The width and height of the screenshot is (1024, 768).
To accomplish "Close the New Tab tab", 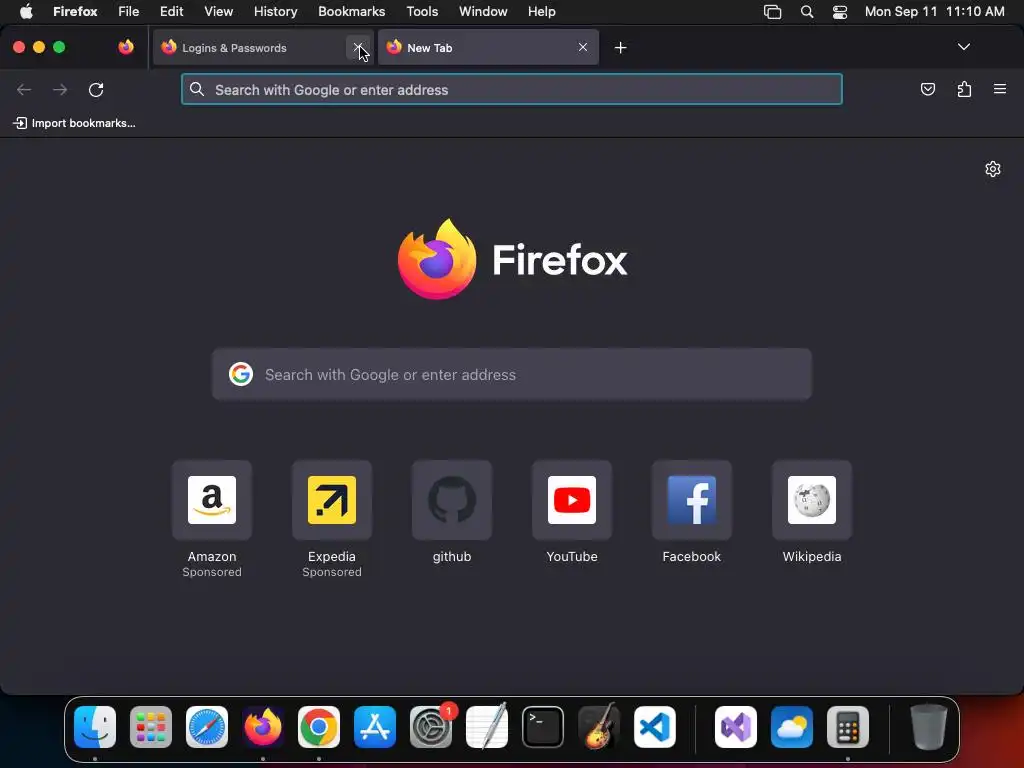I will [583, 47].
